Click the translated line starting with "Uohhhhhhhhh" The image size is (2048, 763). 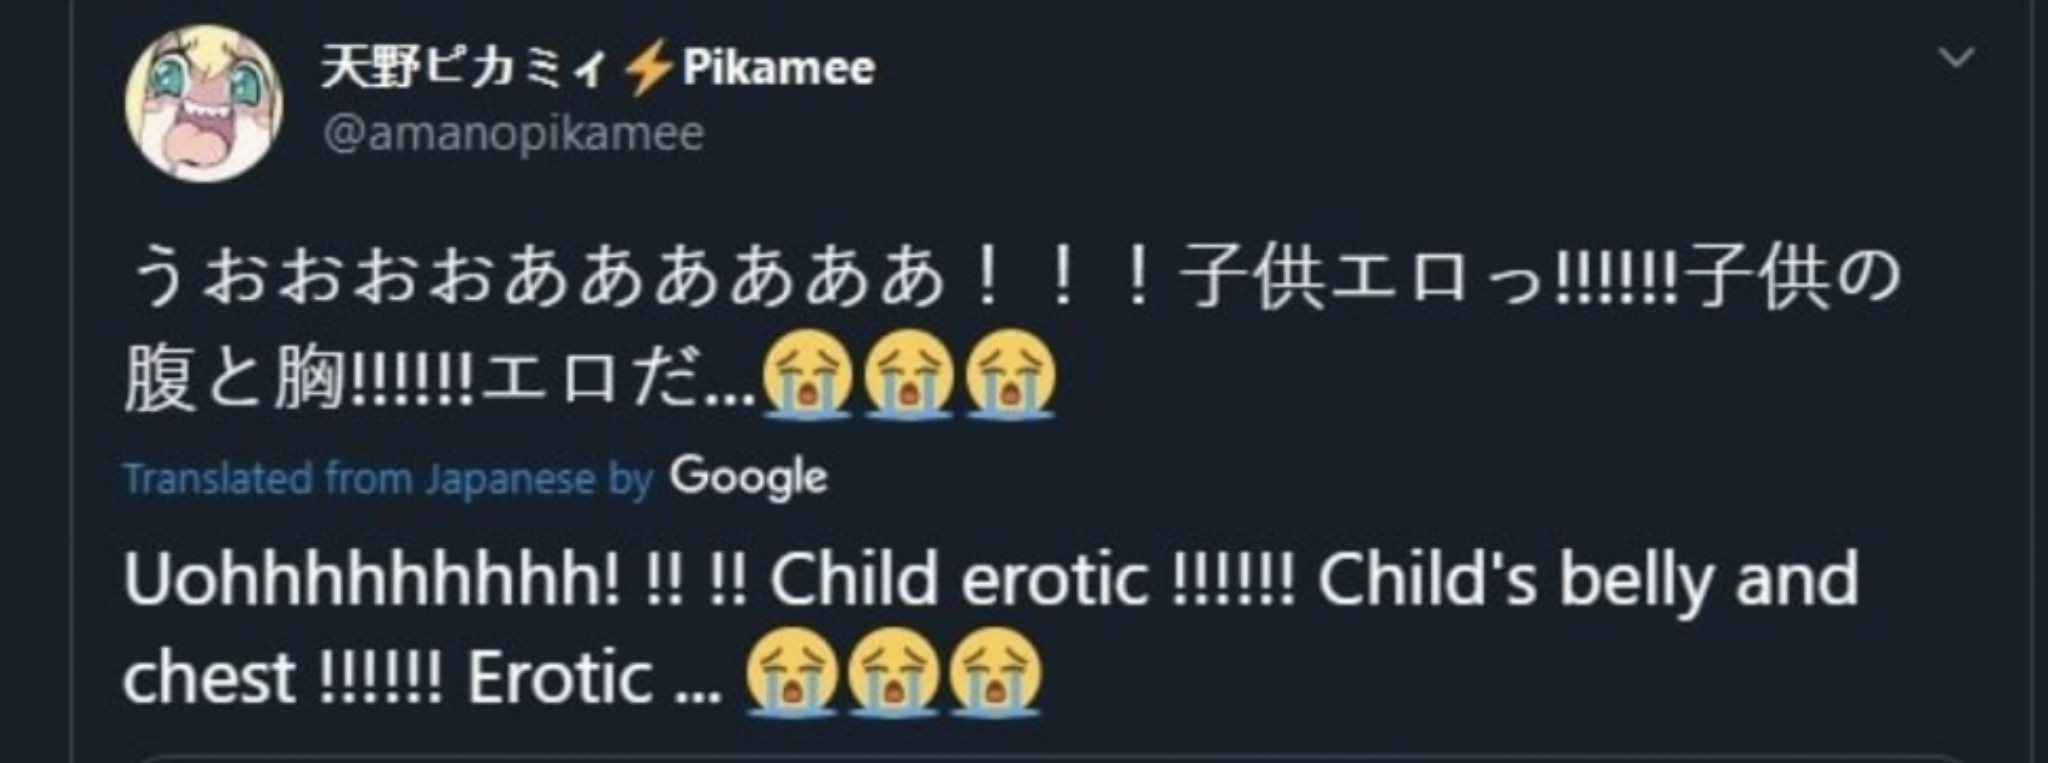(x=991, y=580)
